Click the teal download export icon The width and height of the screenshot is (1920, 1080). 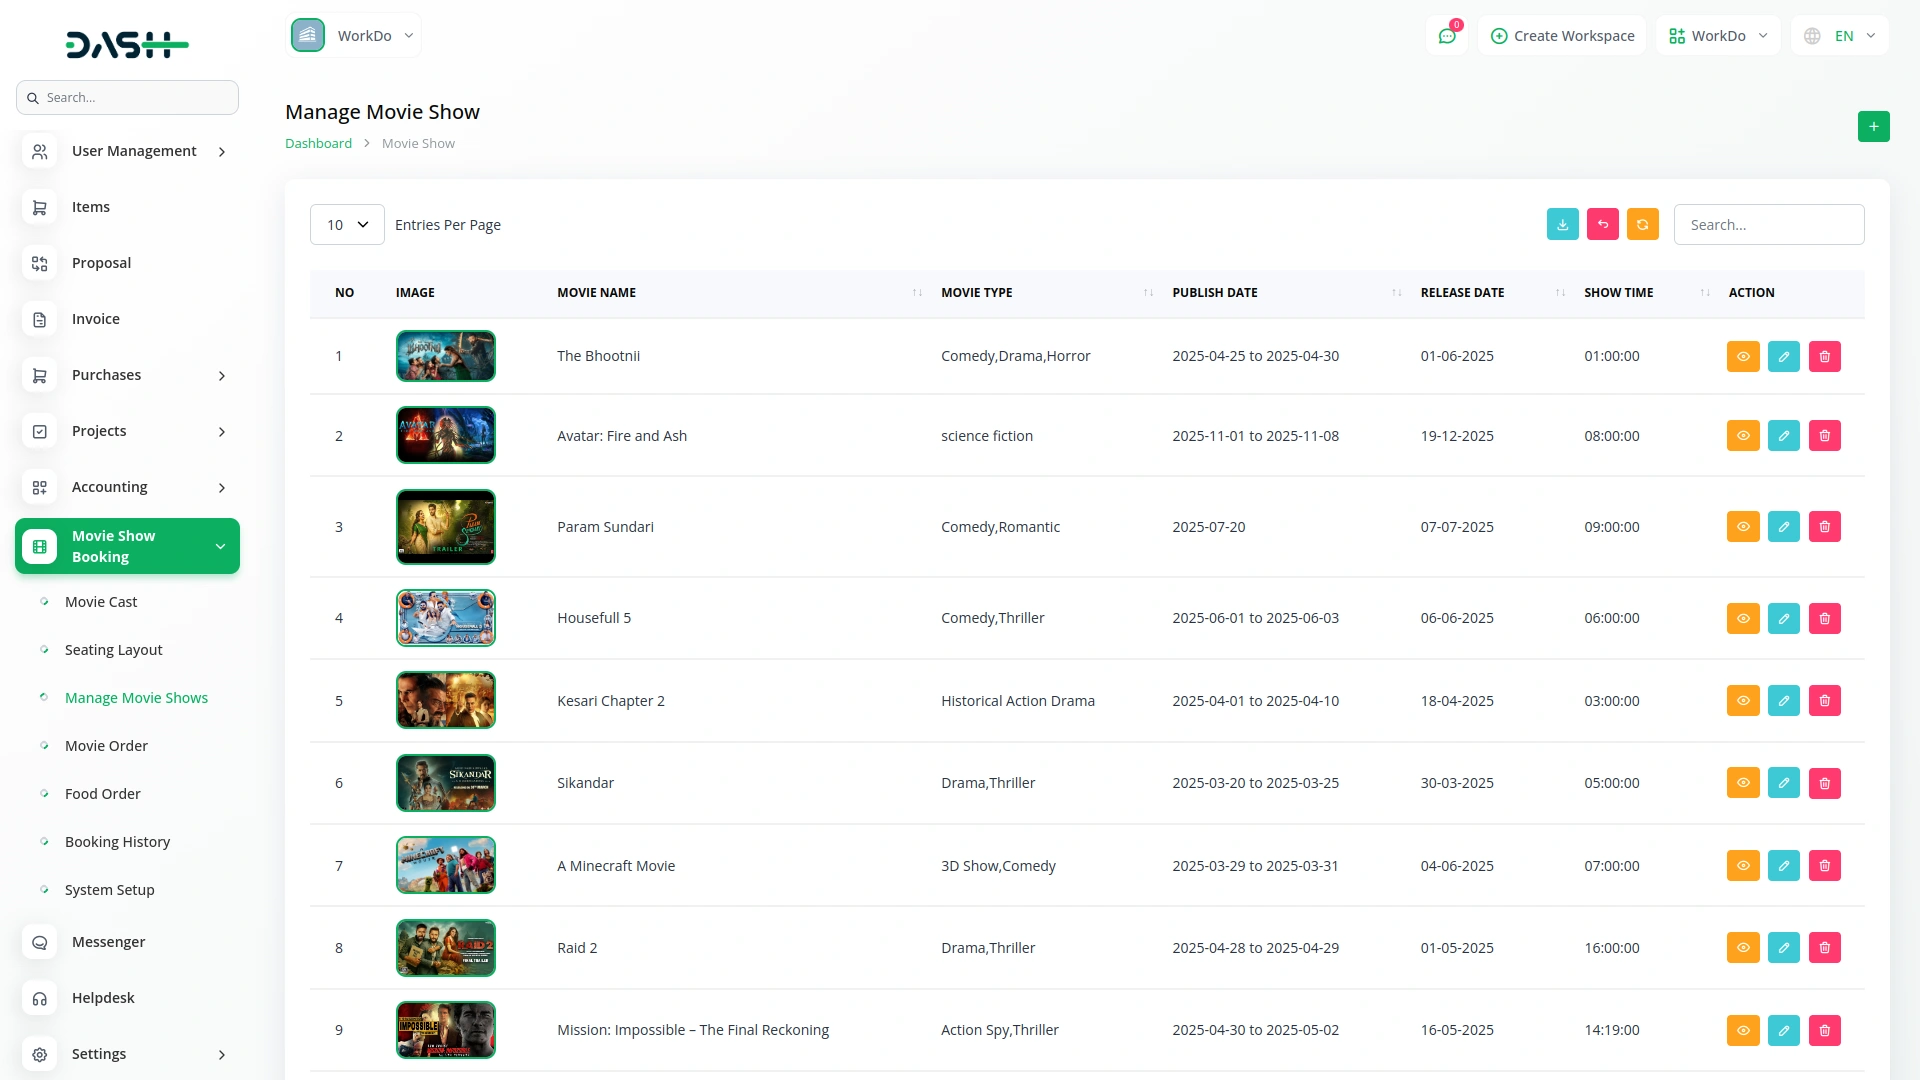1562,225
